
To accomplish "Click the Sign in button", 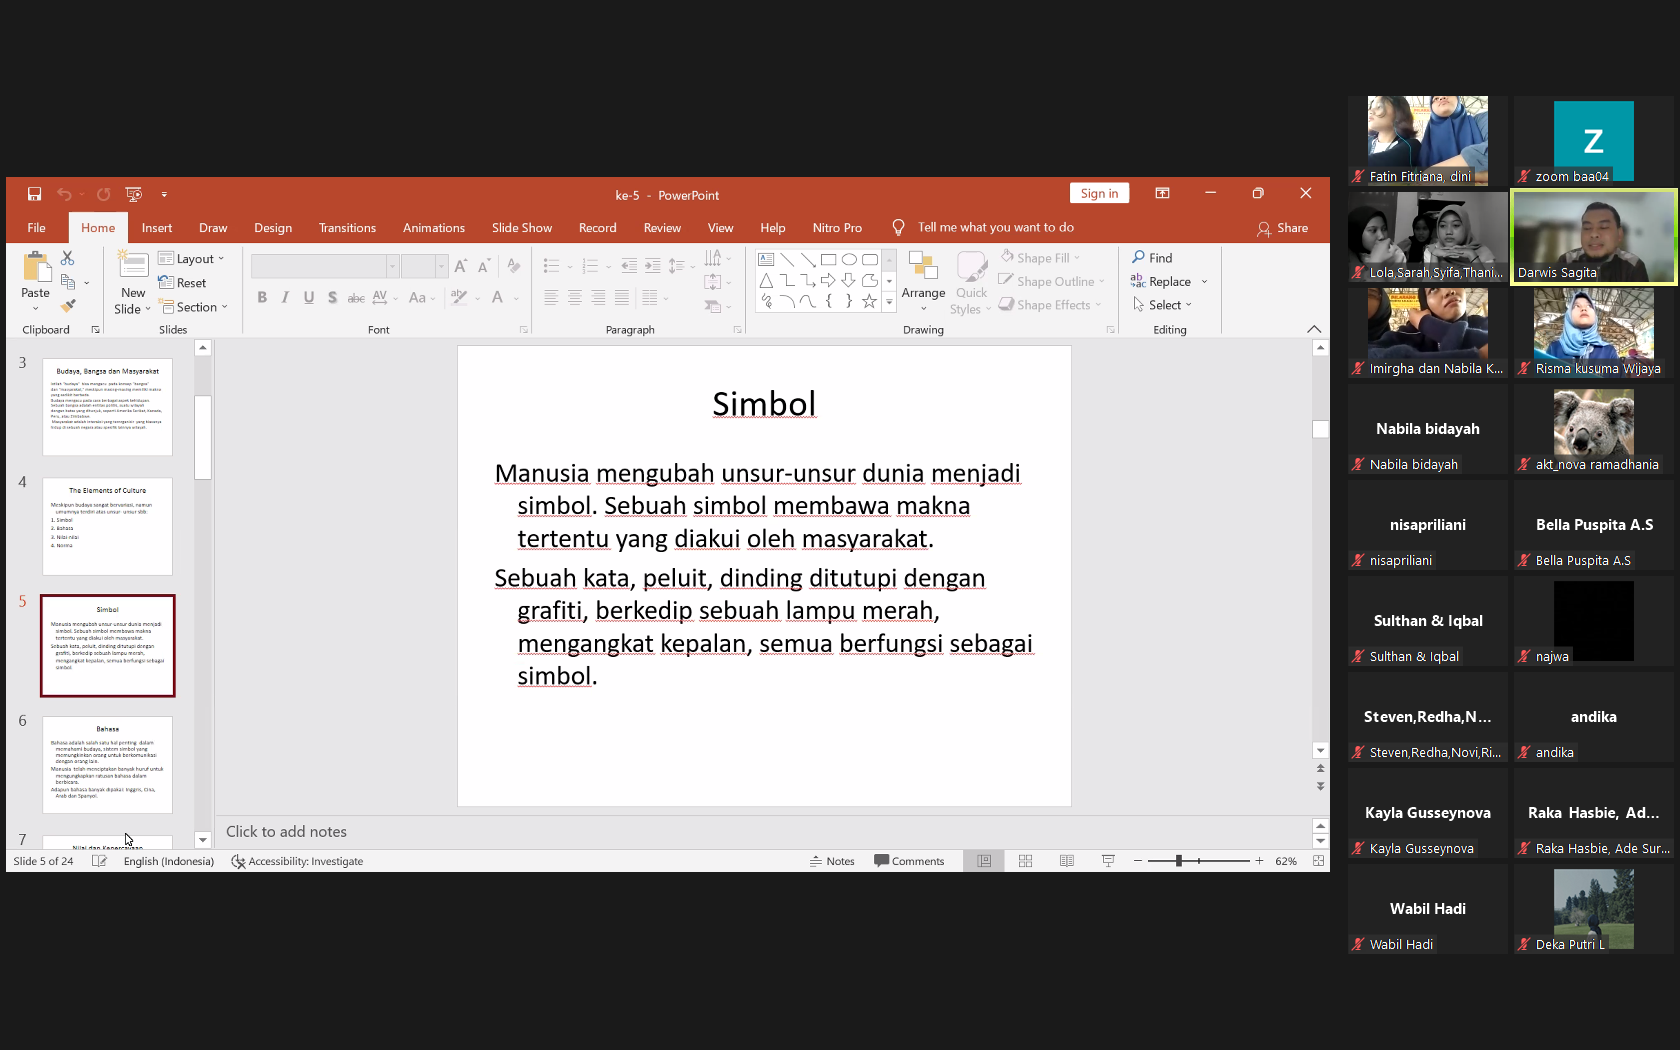I will coord(1099,194).
